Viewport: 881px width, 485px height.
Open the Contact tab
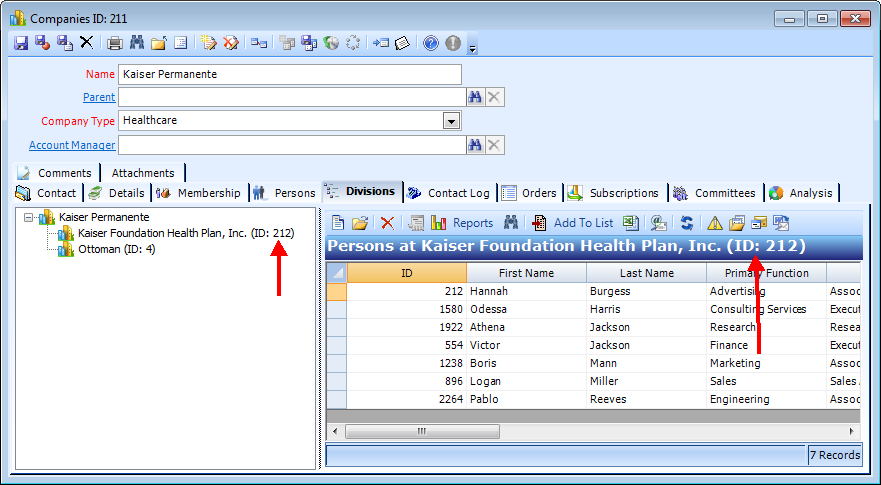click(48, 193)
